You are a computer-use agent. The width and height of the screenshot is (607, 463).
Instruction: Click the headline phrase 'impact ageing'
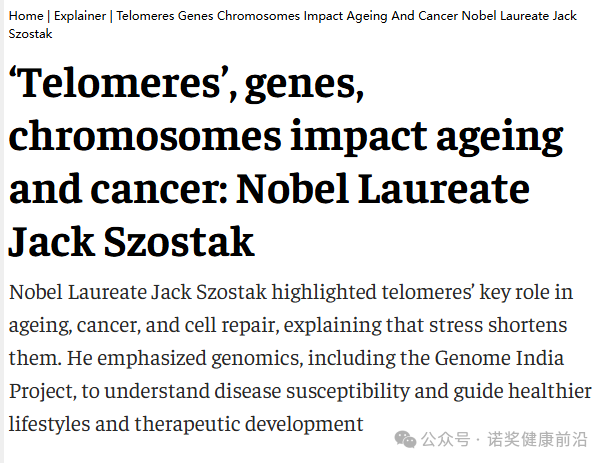[427, 136]
